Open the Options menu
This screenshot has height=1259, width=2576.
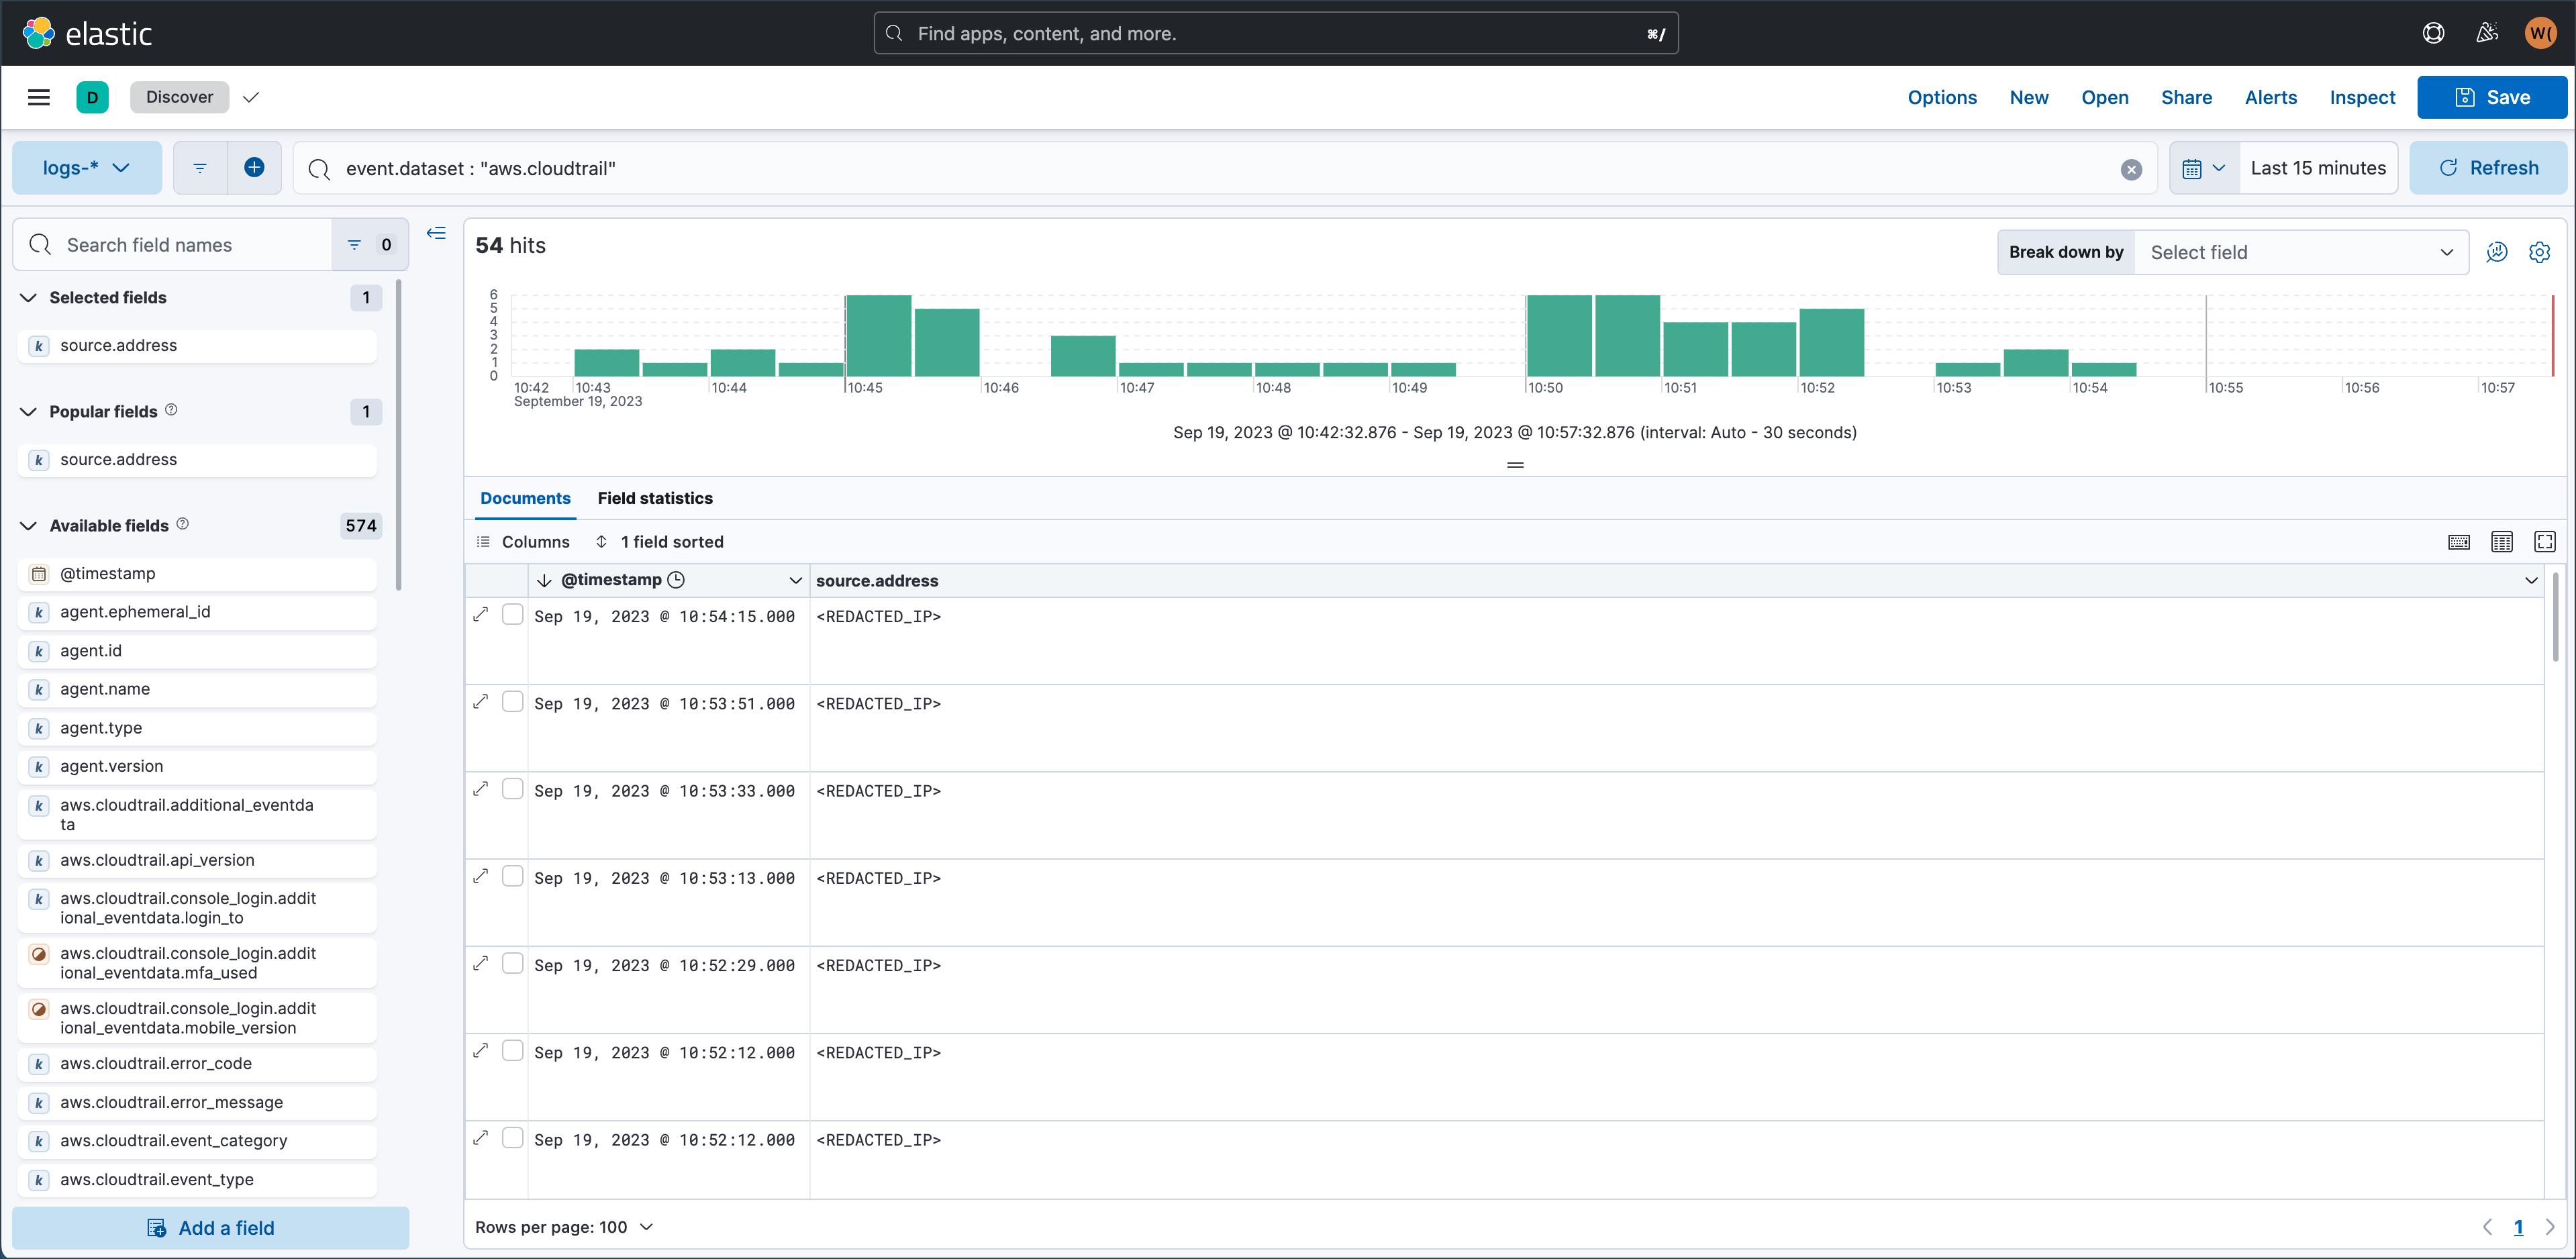tap(1942, 97)
